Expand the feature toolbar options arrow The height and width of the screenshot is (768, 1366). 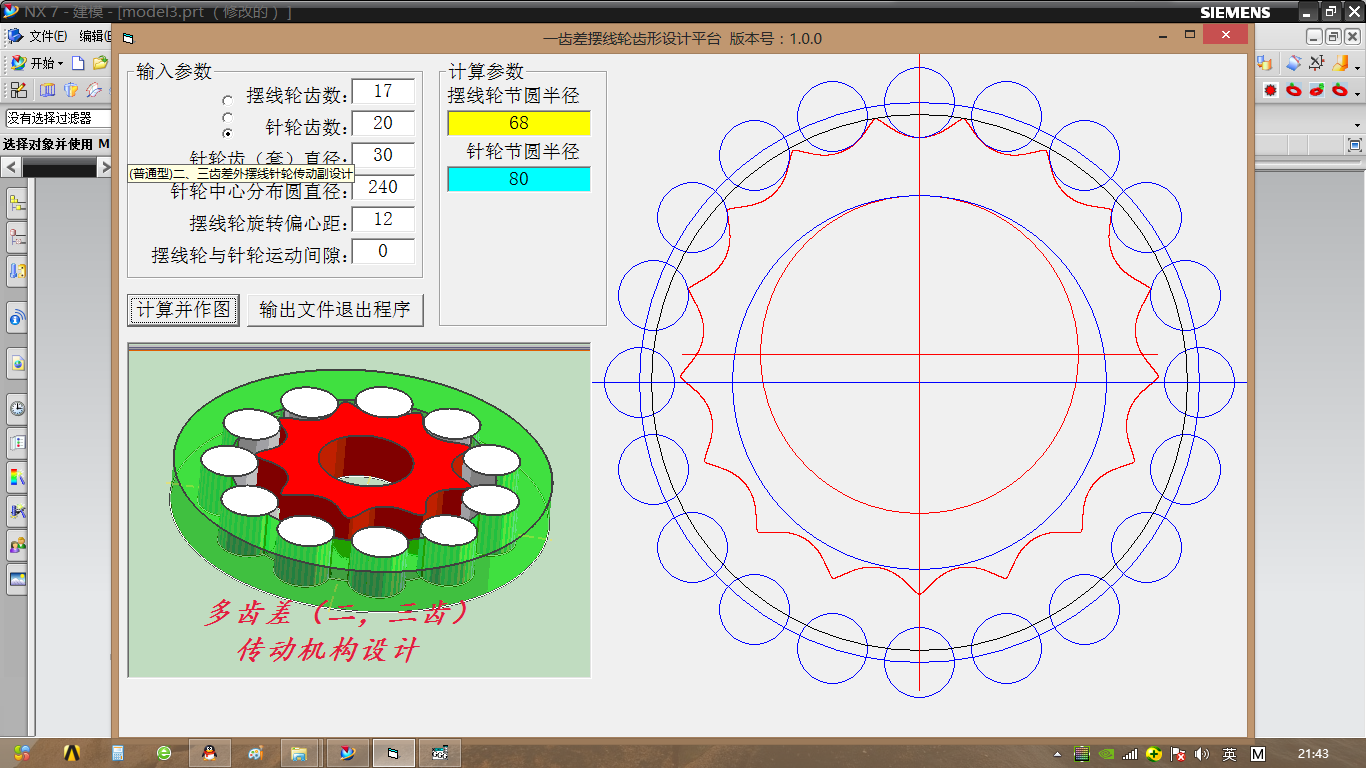point(1358,67)
